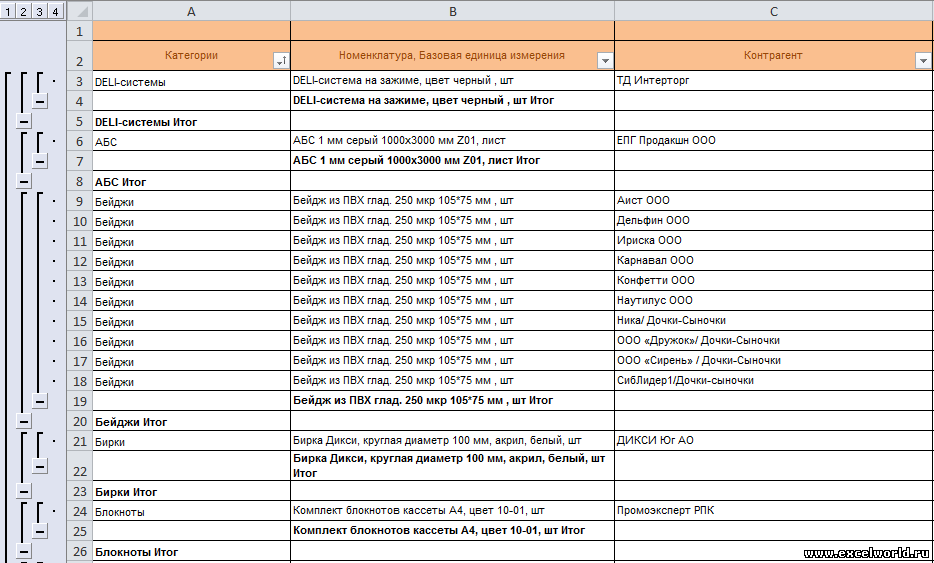Select cell Карнавал ООО
This screenshot has width=934, height=563.
point(774,260)
